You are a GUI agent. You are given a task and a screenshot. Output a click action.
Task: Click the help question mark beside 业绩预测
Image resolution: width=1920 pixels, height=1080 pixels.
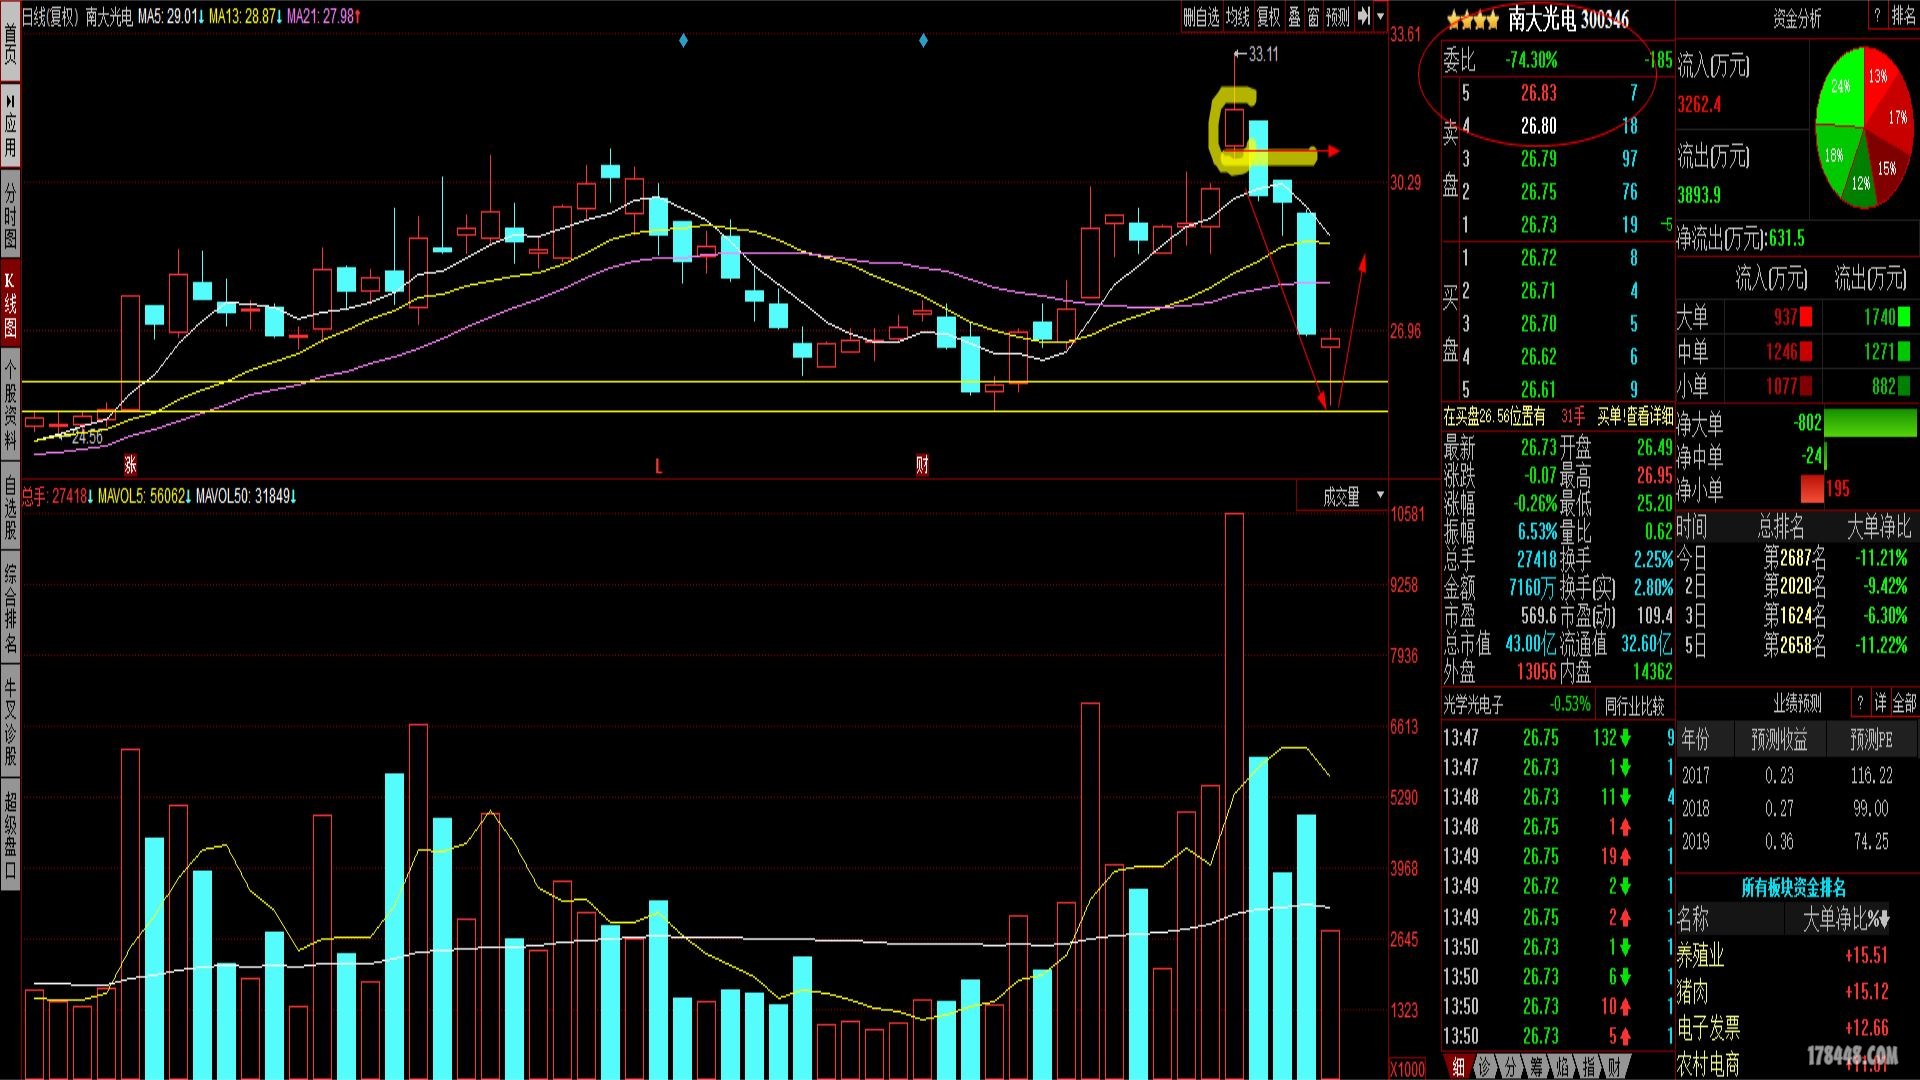click(1860, 703)
